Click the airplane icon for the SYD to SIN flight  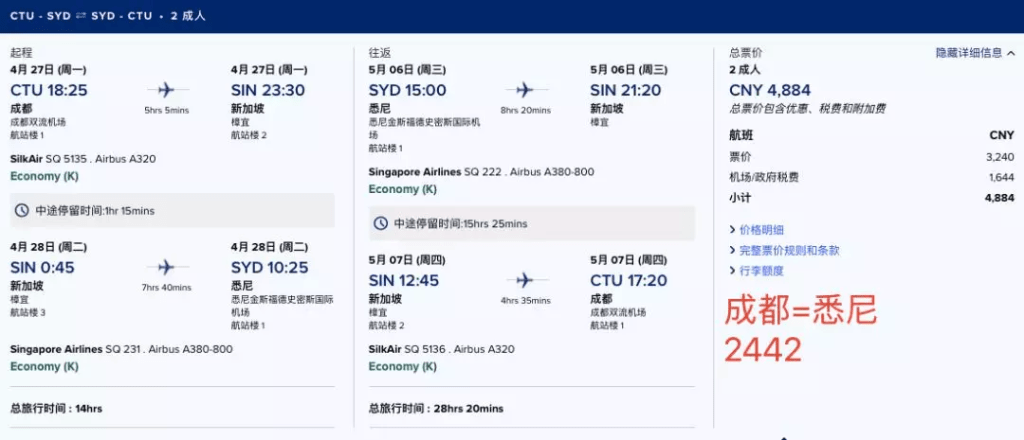[x=525, y=90]
